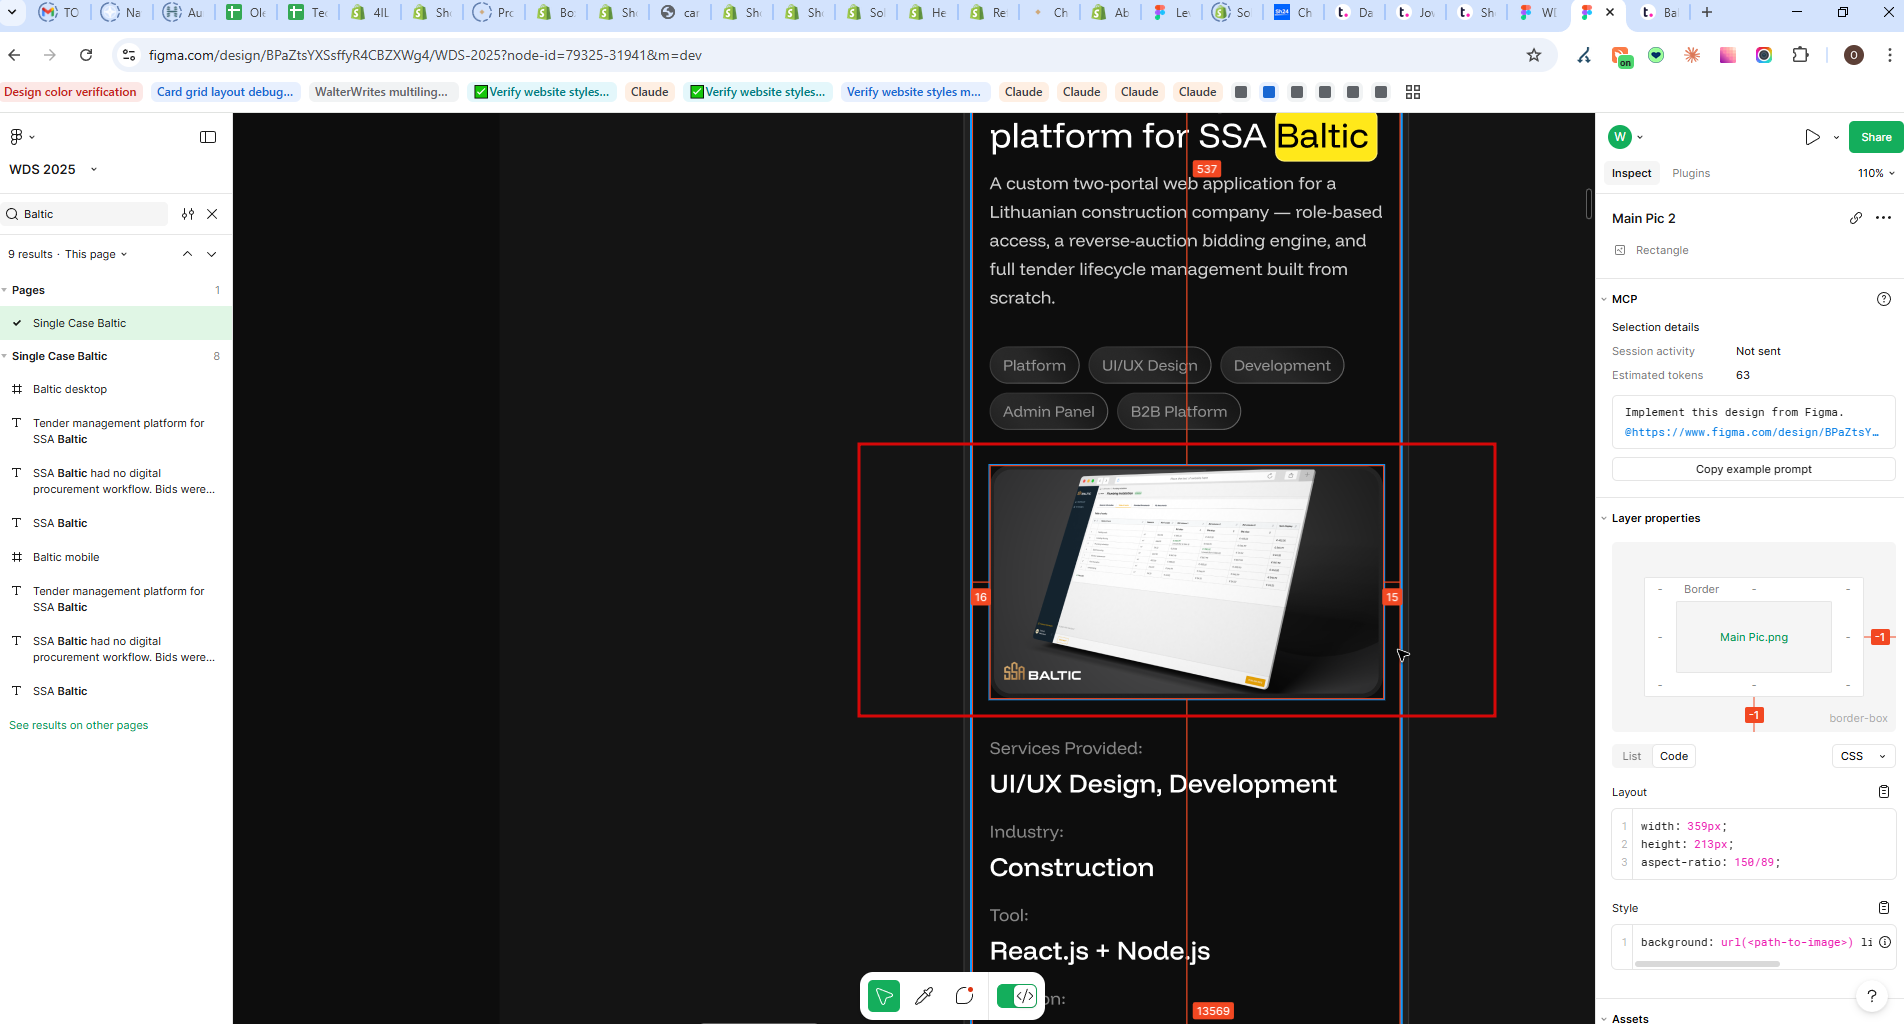Expand the Assets section
The height and width of the screenshot is (1024, 1904).
click(1604, 1019)
